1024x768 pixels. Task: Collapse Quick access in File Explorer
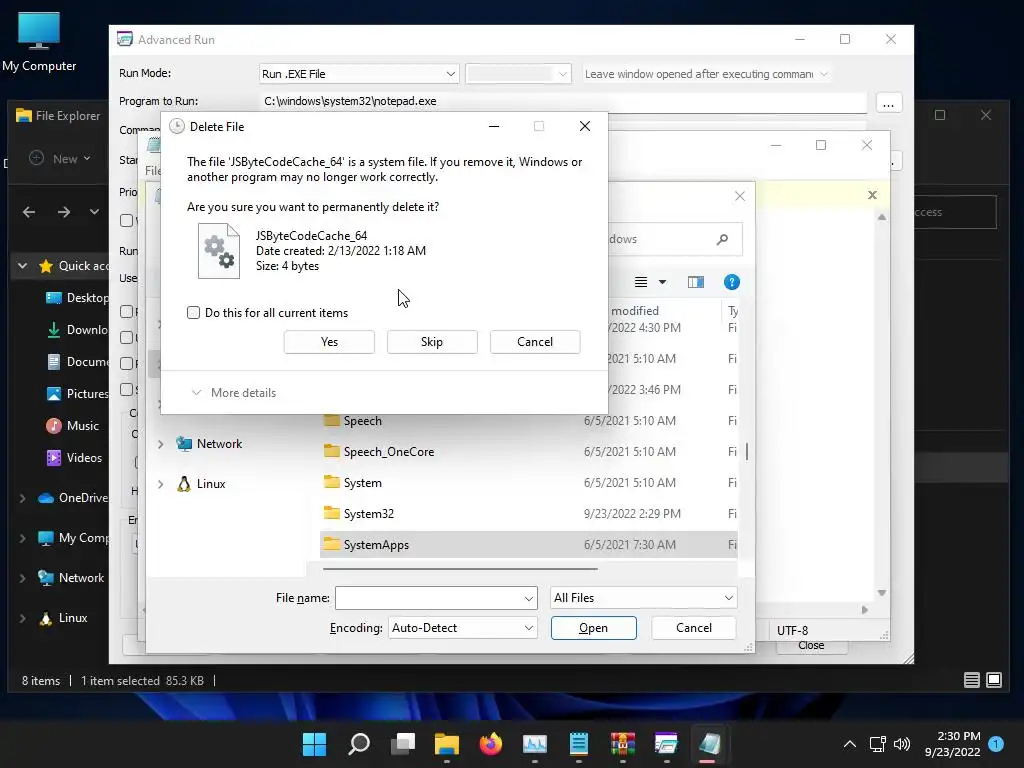click(x=23, y=266)
